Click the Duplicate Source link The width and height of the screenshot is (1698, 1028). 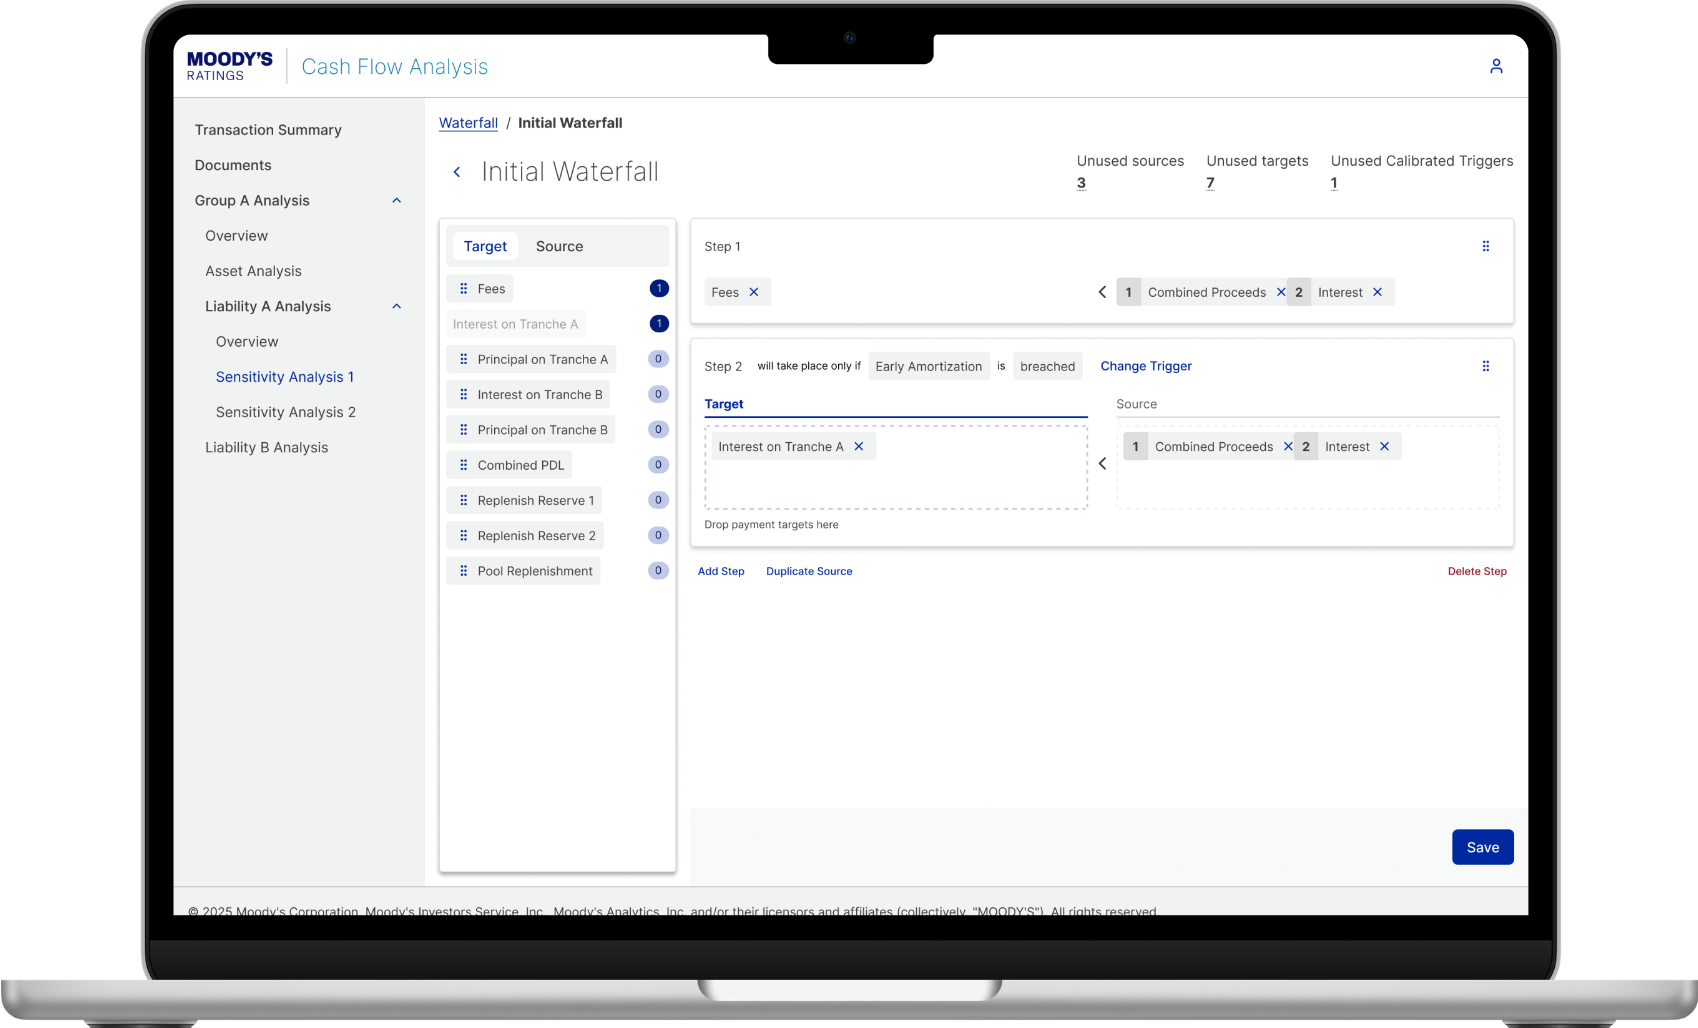tap(809, 571)
